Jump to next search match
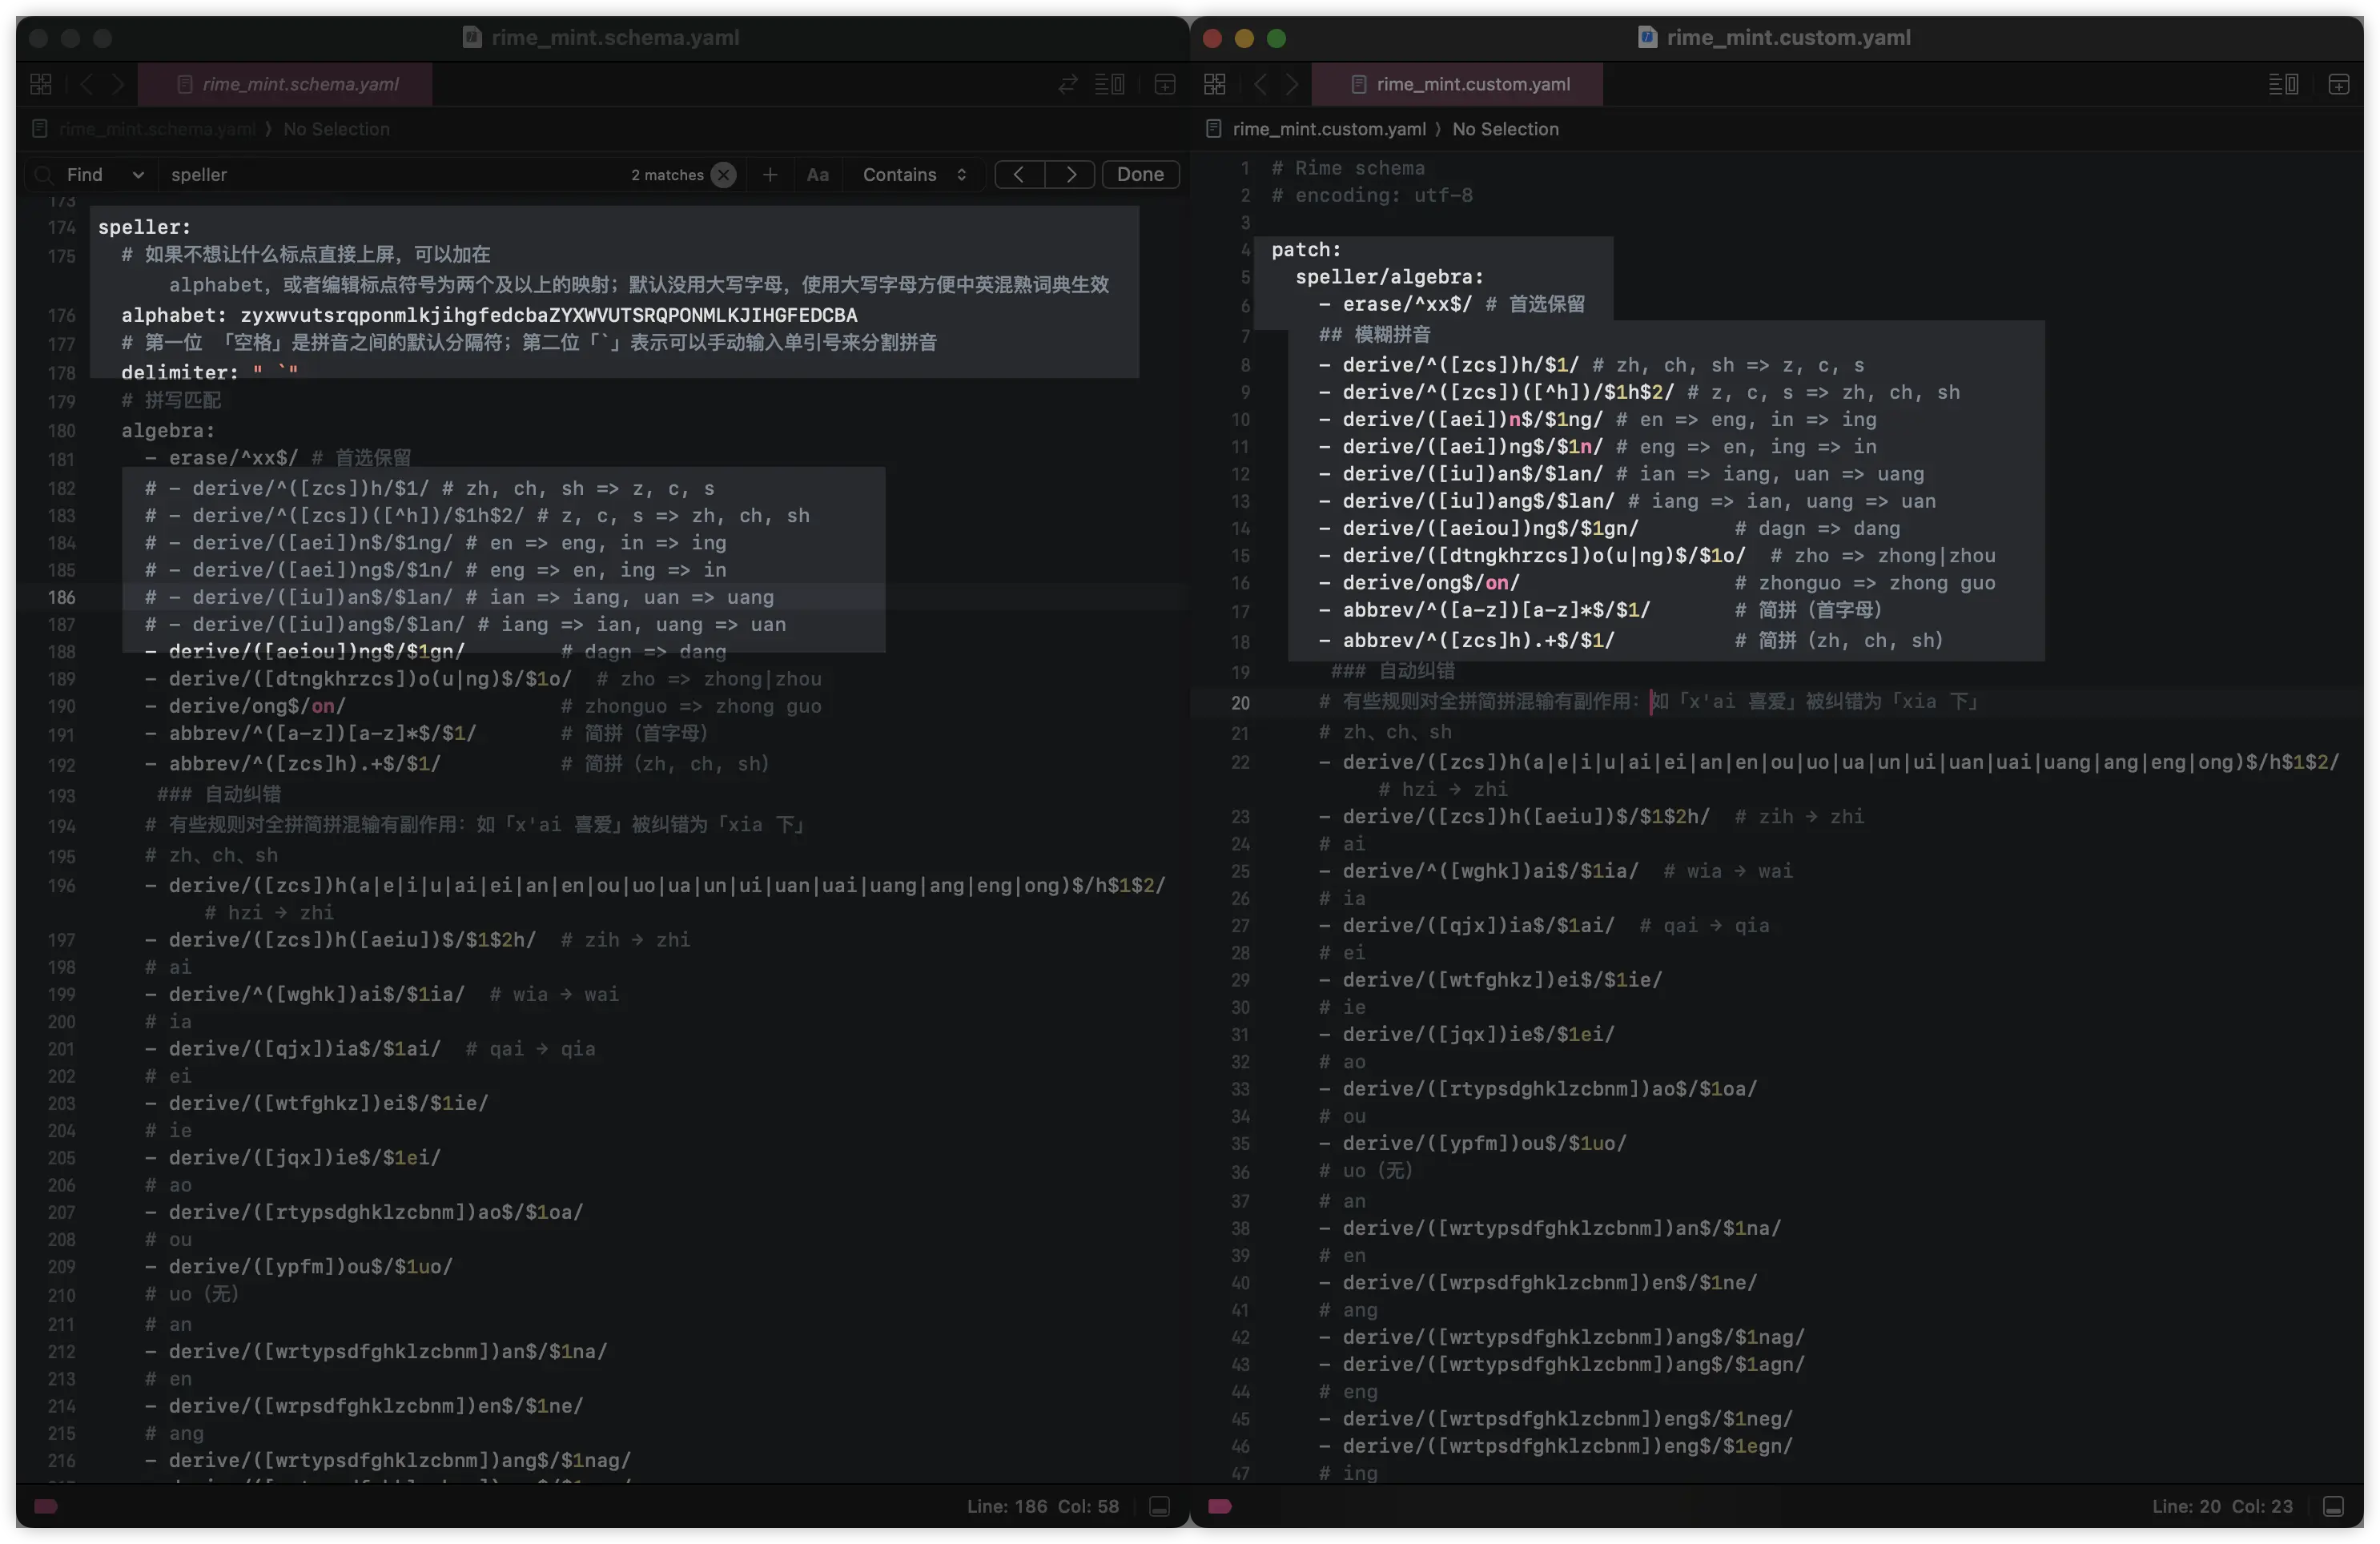Image resolution: width=2380 pixels, height=1544 pixels. (1070, 174)
